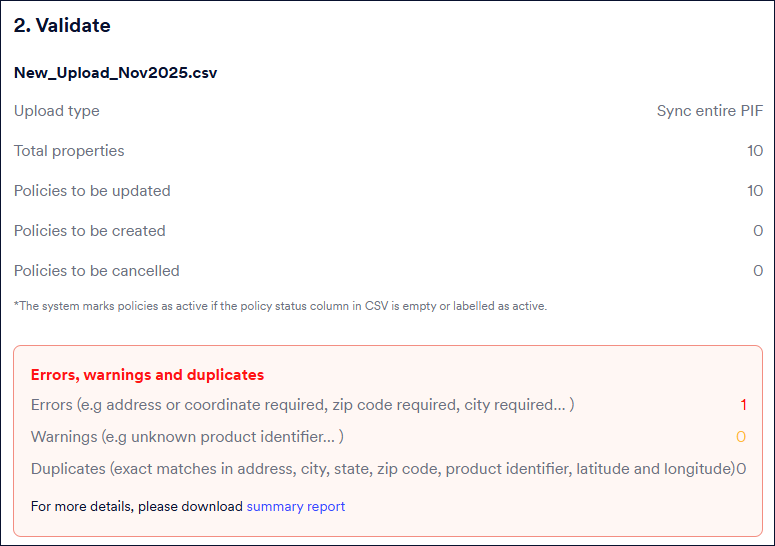Click the Policies to be cancelled count
Screen dimensions: 775x546
pos(758,271)
